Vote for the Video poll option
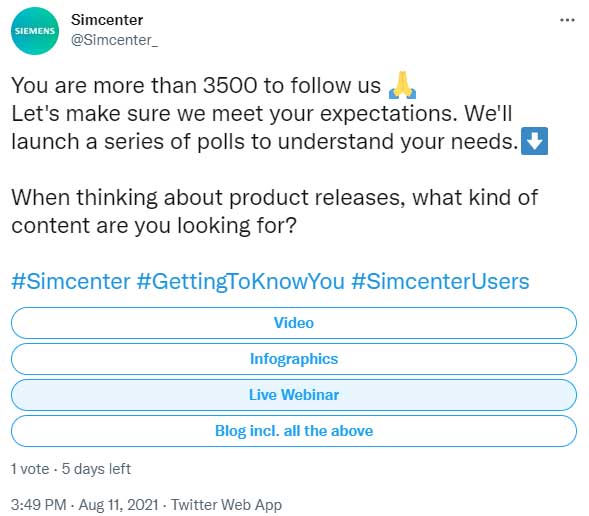 pyautogui.click(x=294, y=323)
